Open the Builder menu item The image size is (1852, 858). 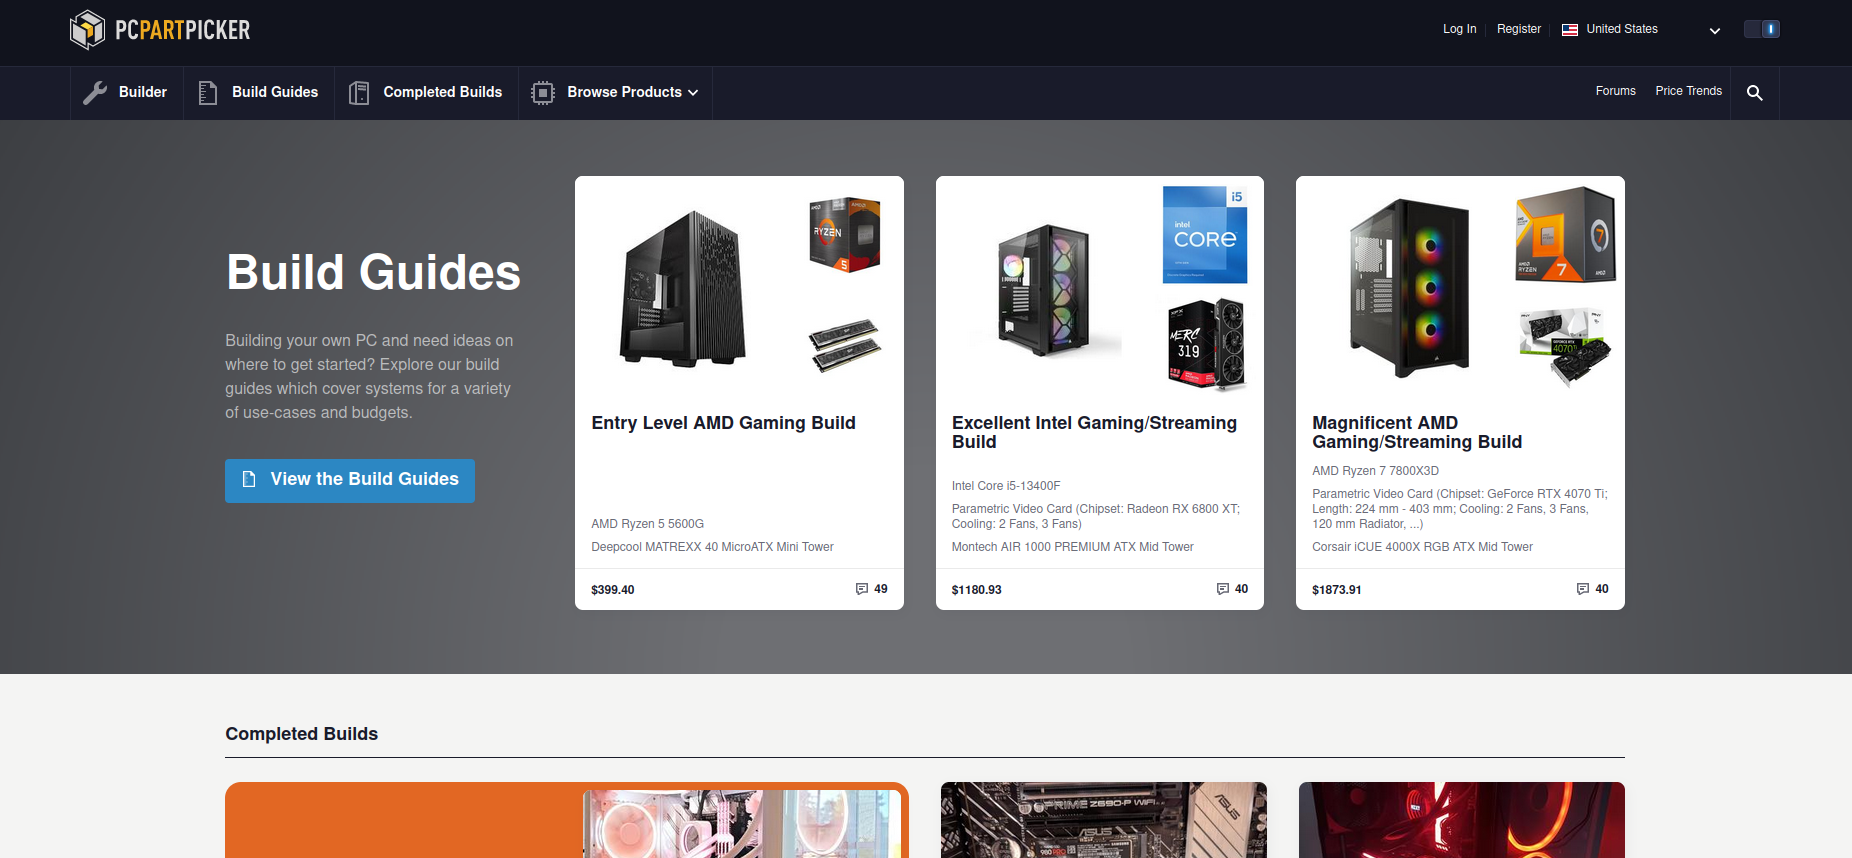pyautogui.click(x=127, y=93)
